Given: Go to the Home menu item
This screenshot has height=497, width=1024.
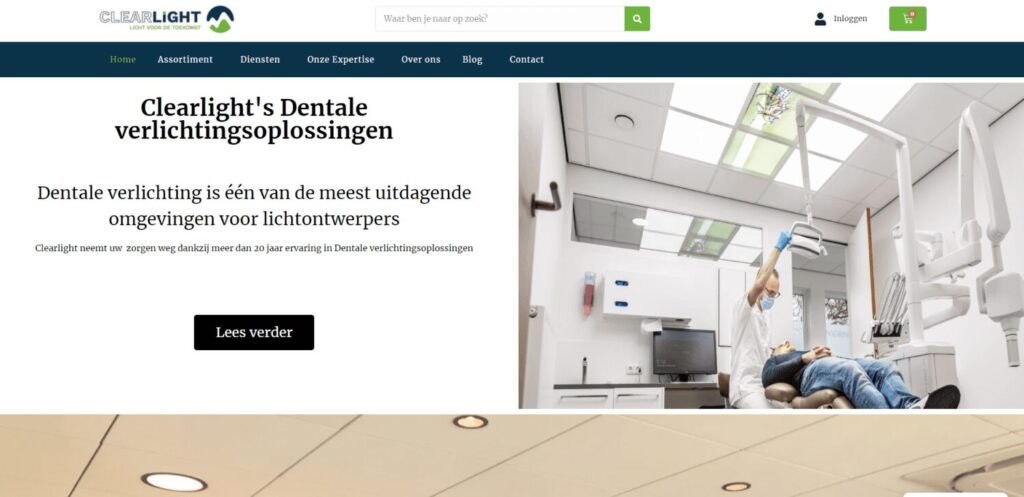Looking at the screenshot, I should point(123,59).
